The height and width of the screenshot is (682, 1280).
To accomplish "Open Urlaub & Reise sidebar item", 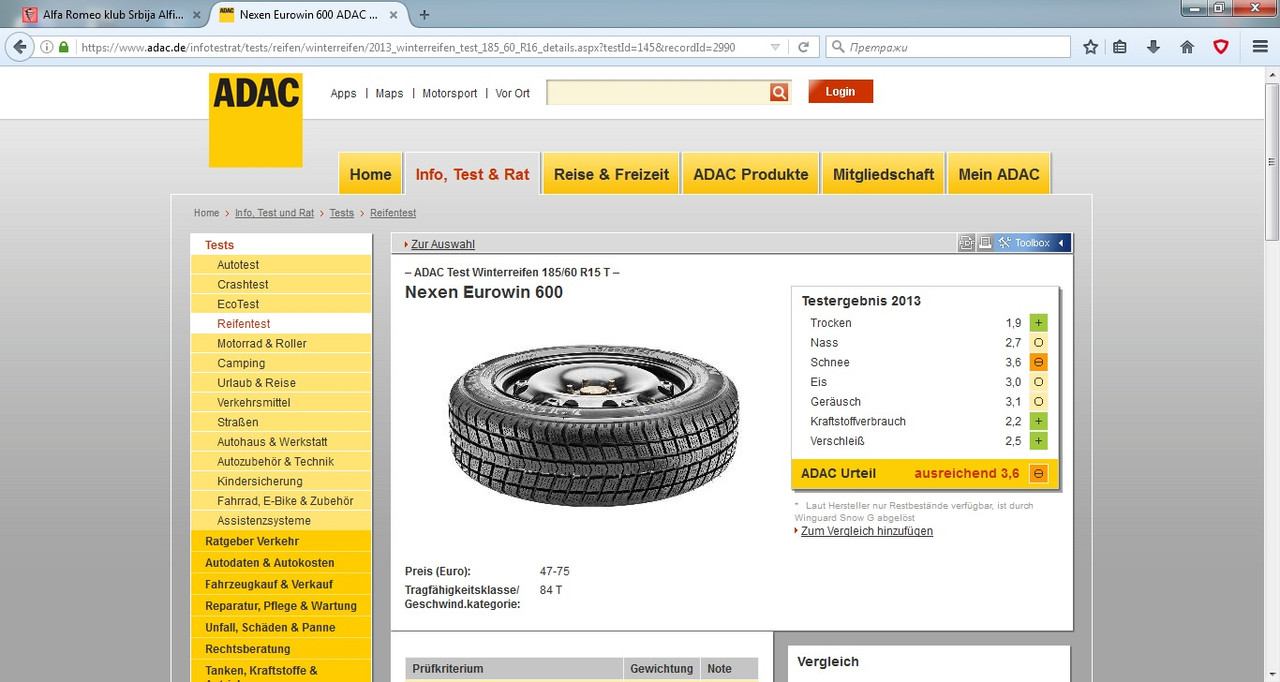I will coord(281,383).
